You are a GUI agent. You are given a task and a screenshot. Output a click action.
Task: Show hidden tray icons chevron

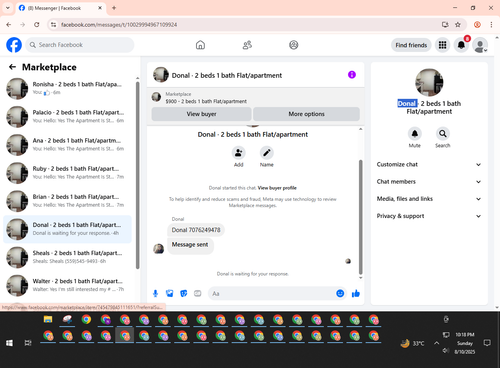click(436, 343)
